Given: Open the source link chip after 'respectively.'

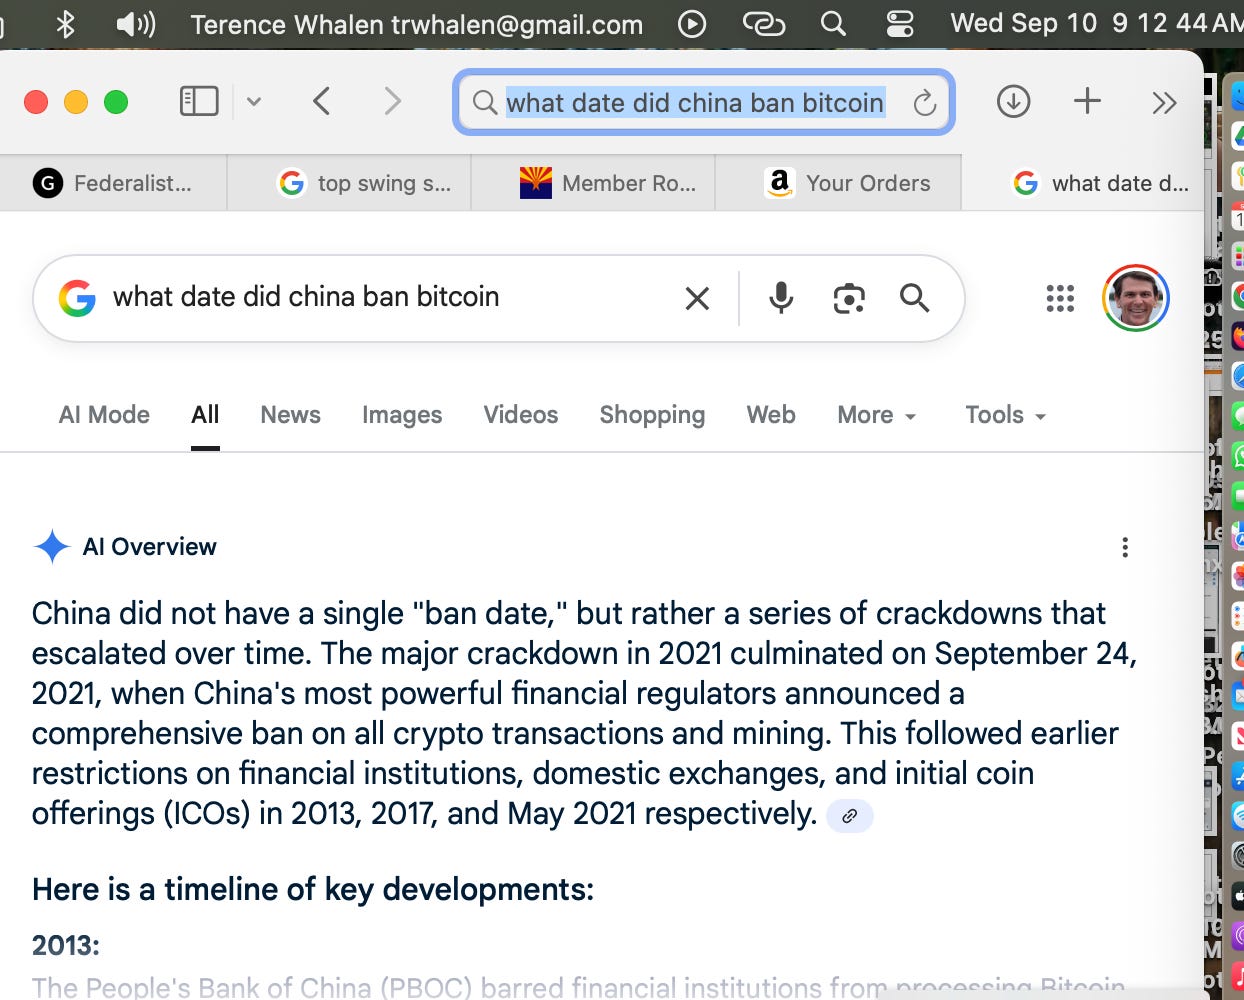Looking at the screenshot, I should click(849, 816).
